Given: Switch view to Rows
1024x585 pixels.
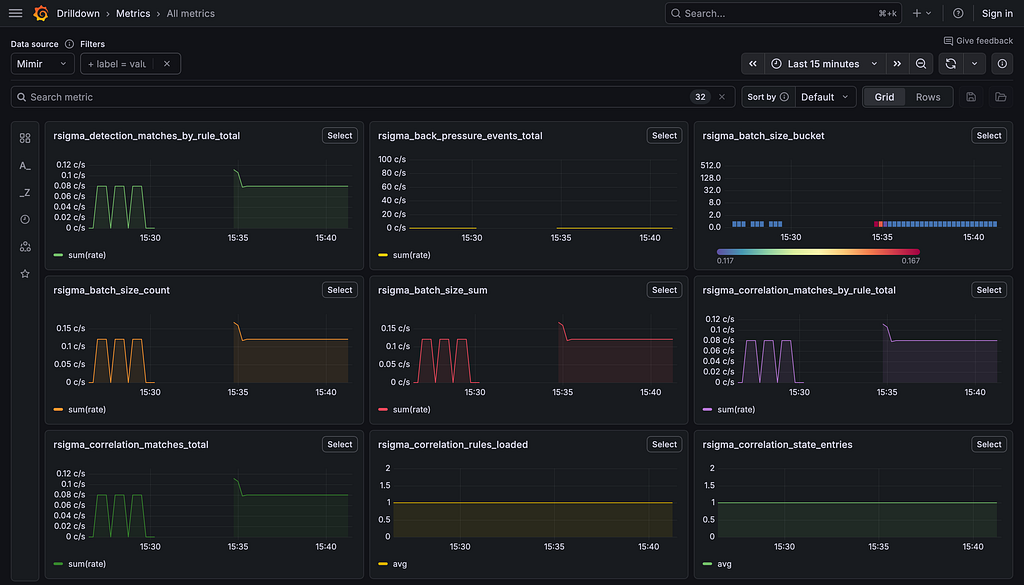Looking at the screenshot, I should point(928,97).
